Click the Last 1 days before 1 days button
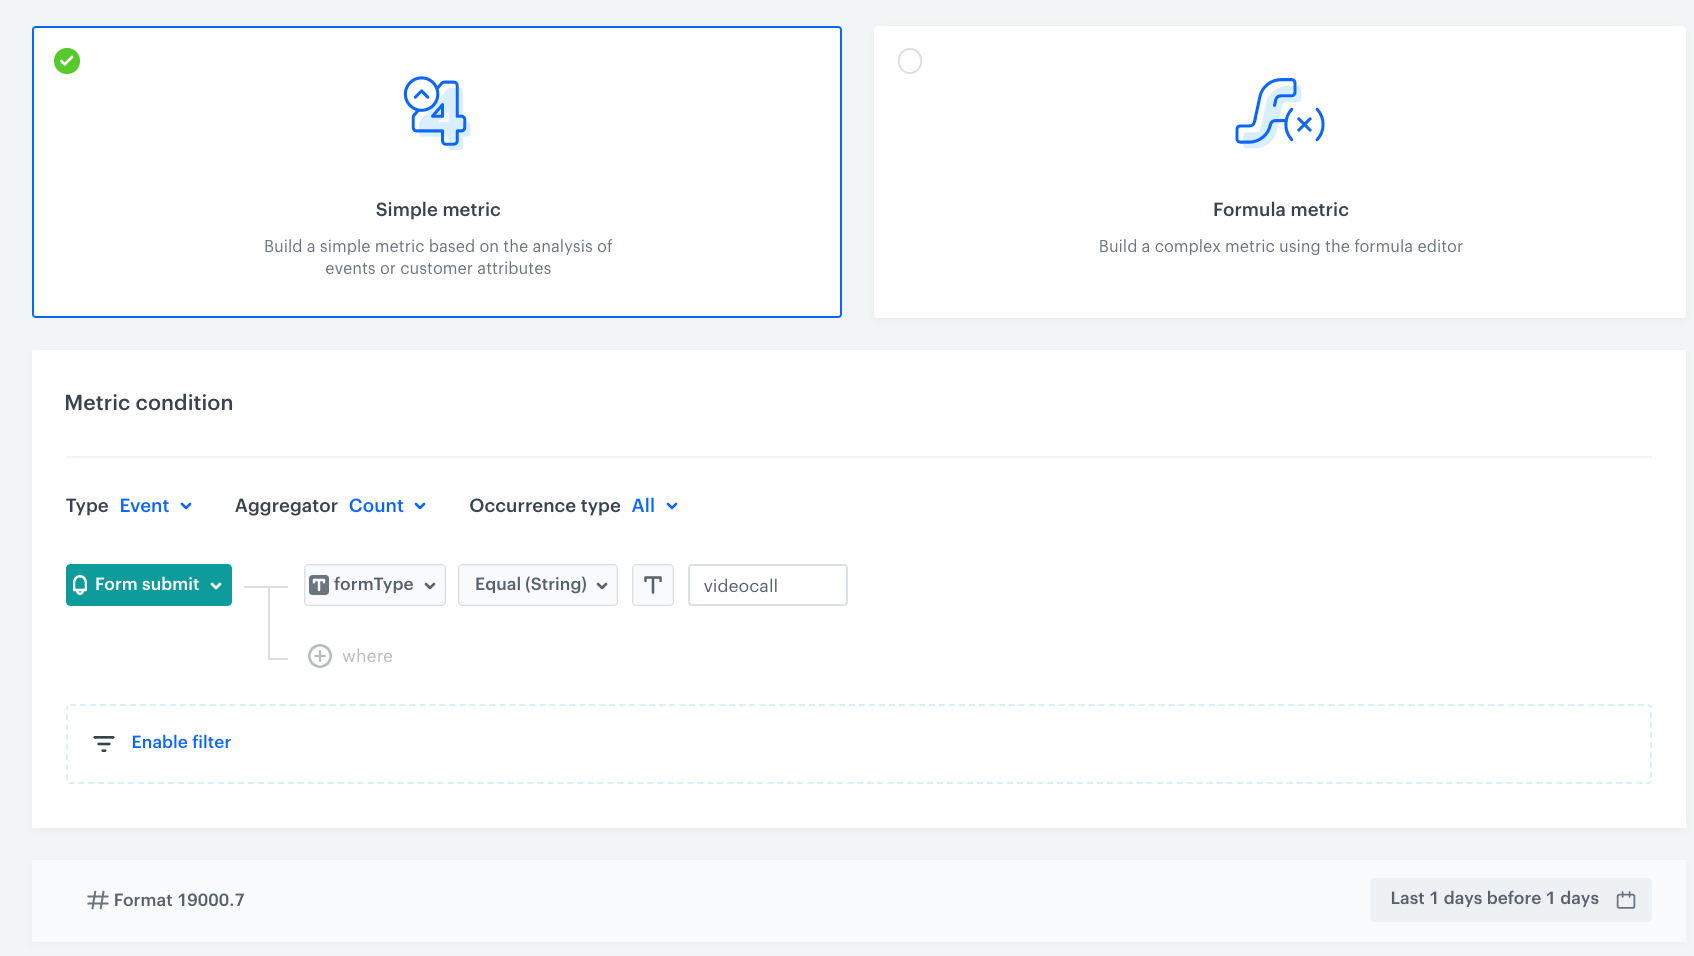Screen dimensions: 1694x956 point(1494,899)
